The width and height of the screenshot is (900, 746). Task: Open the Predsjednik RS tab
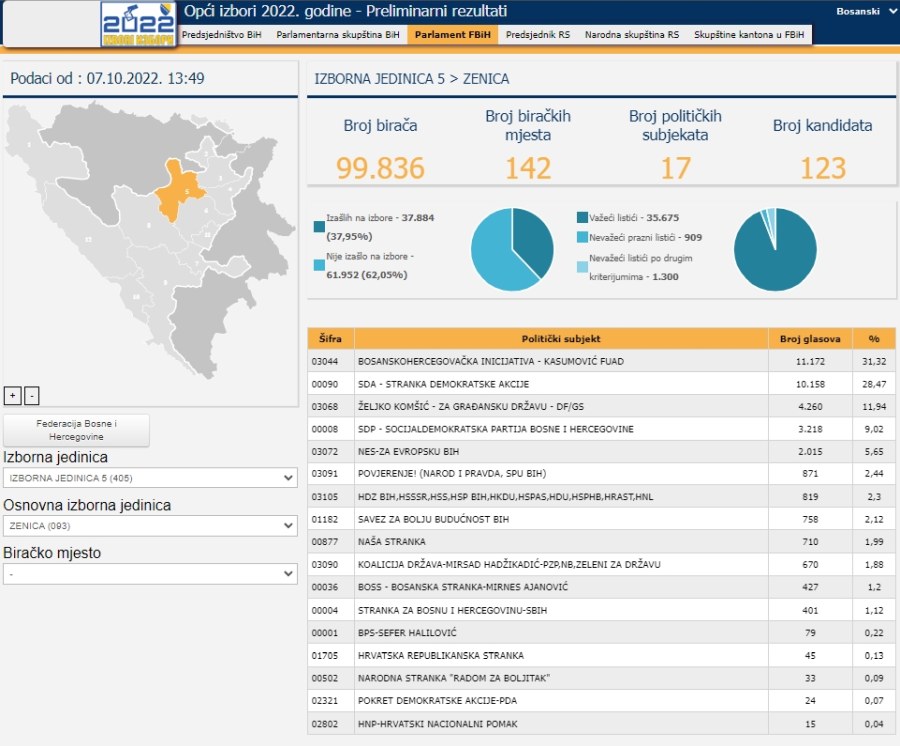pos(537,34)
